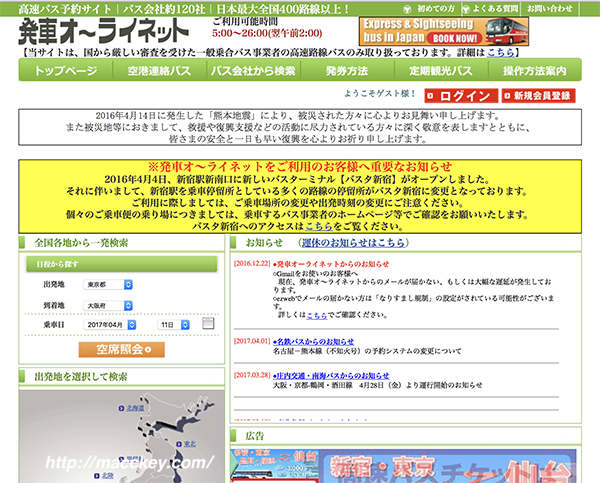Open the 運休のお知らせはこちら link
This screenshot has height=483, width=600.
coord(353,243)
